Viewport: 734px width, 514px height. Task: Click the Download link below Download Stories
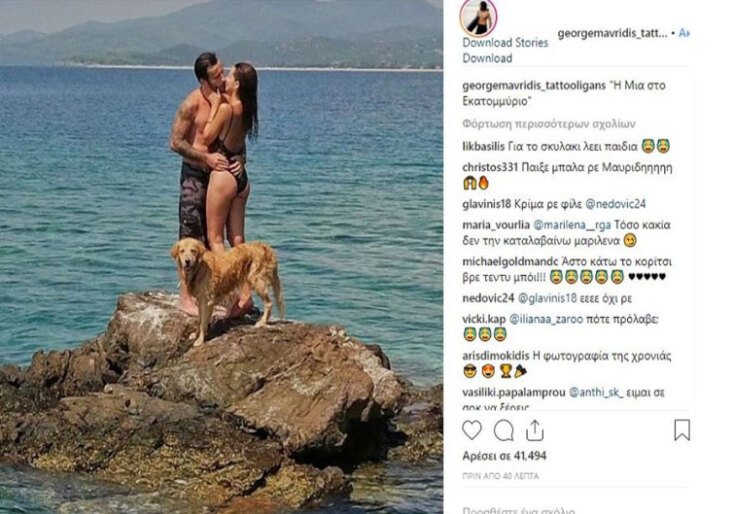(487, 59)
